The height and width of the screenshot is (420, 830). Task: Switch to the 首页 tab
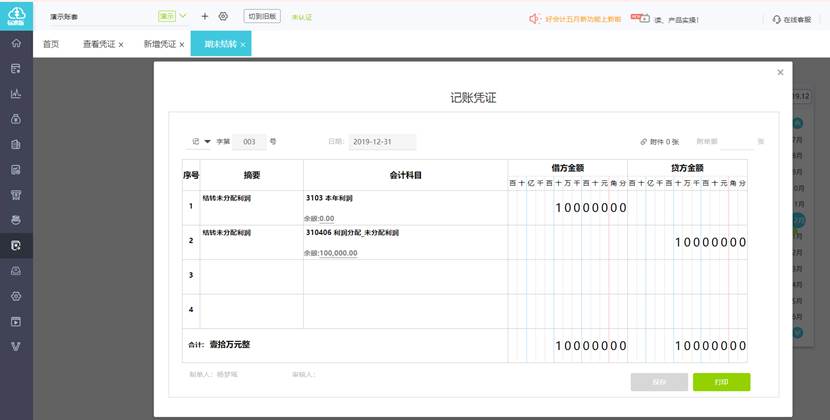click(50, 45)
